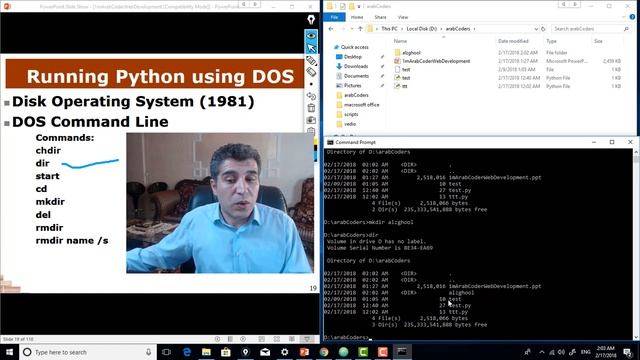Switch to Command Prompt taskbar icon
This screenshot has height=360, width=640.
click(402, 352)
